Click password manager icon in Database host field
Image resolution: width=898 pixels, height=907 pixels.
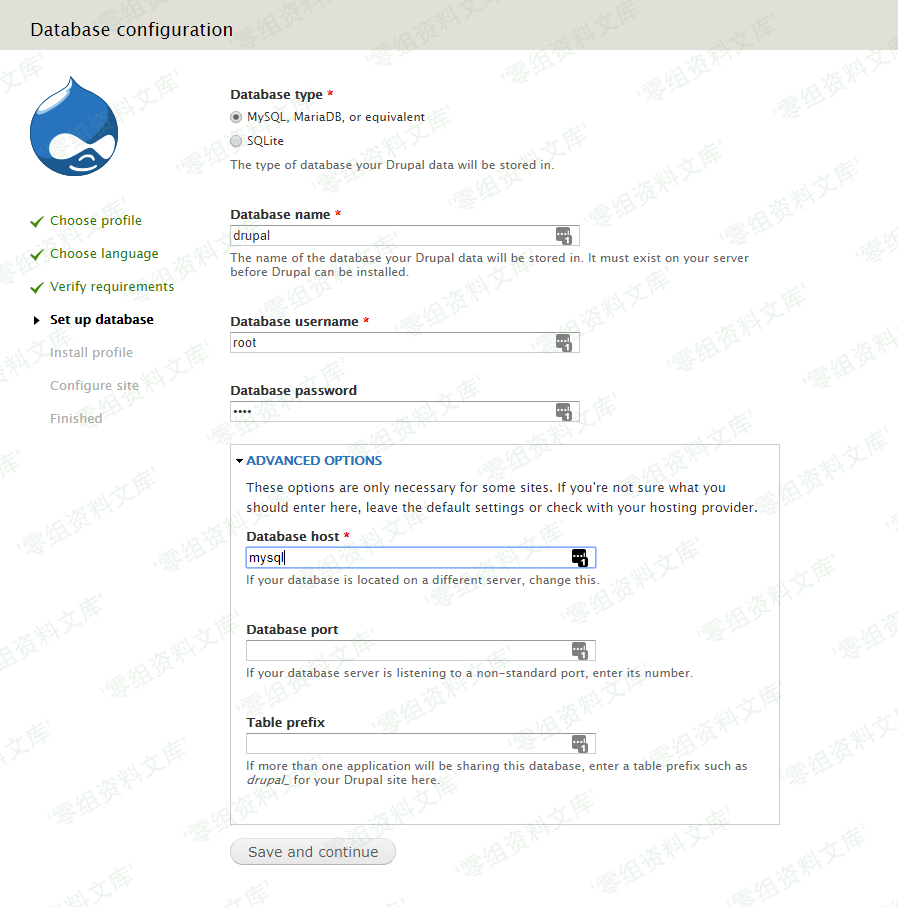[580, 558]
